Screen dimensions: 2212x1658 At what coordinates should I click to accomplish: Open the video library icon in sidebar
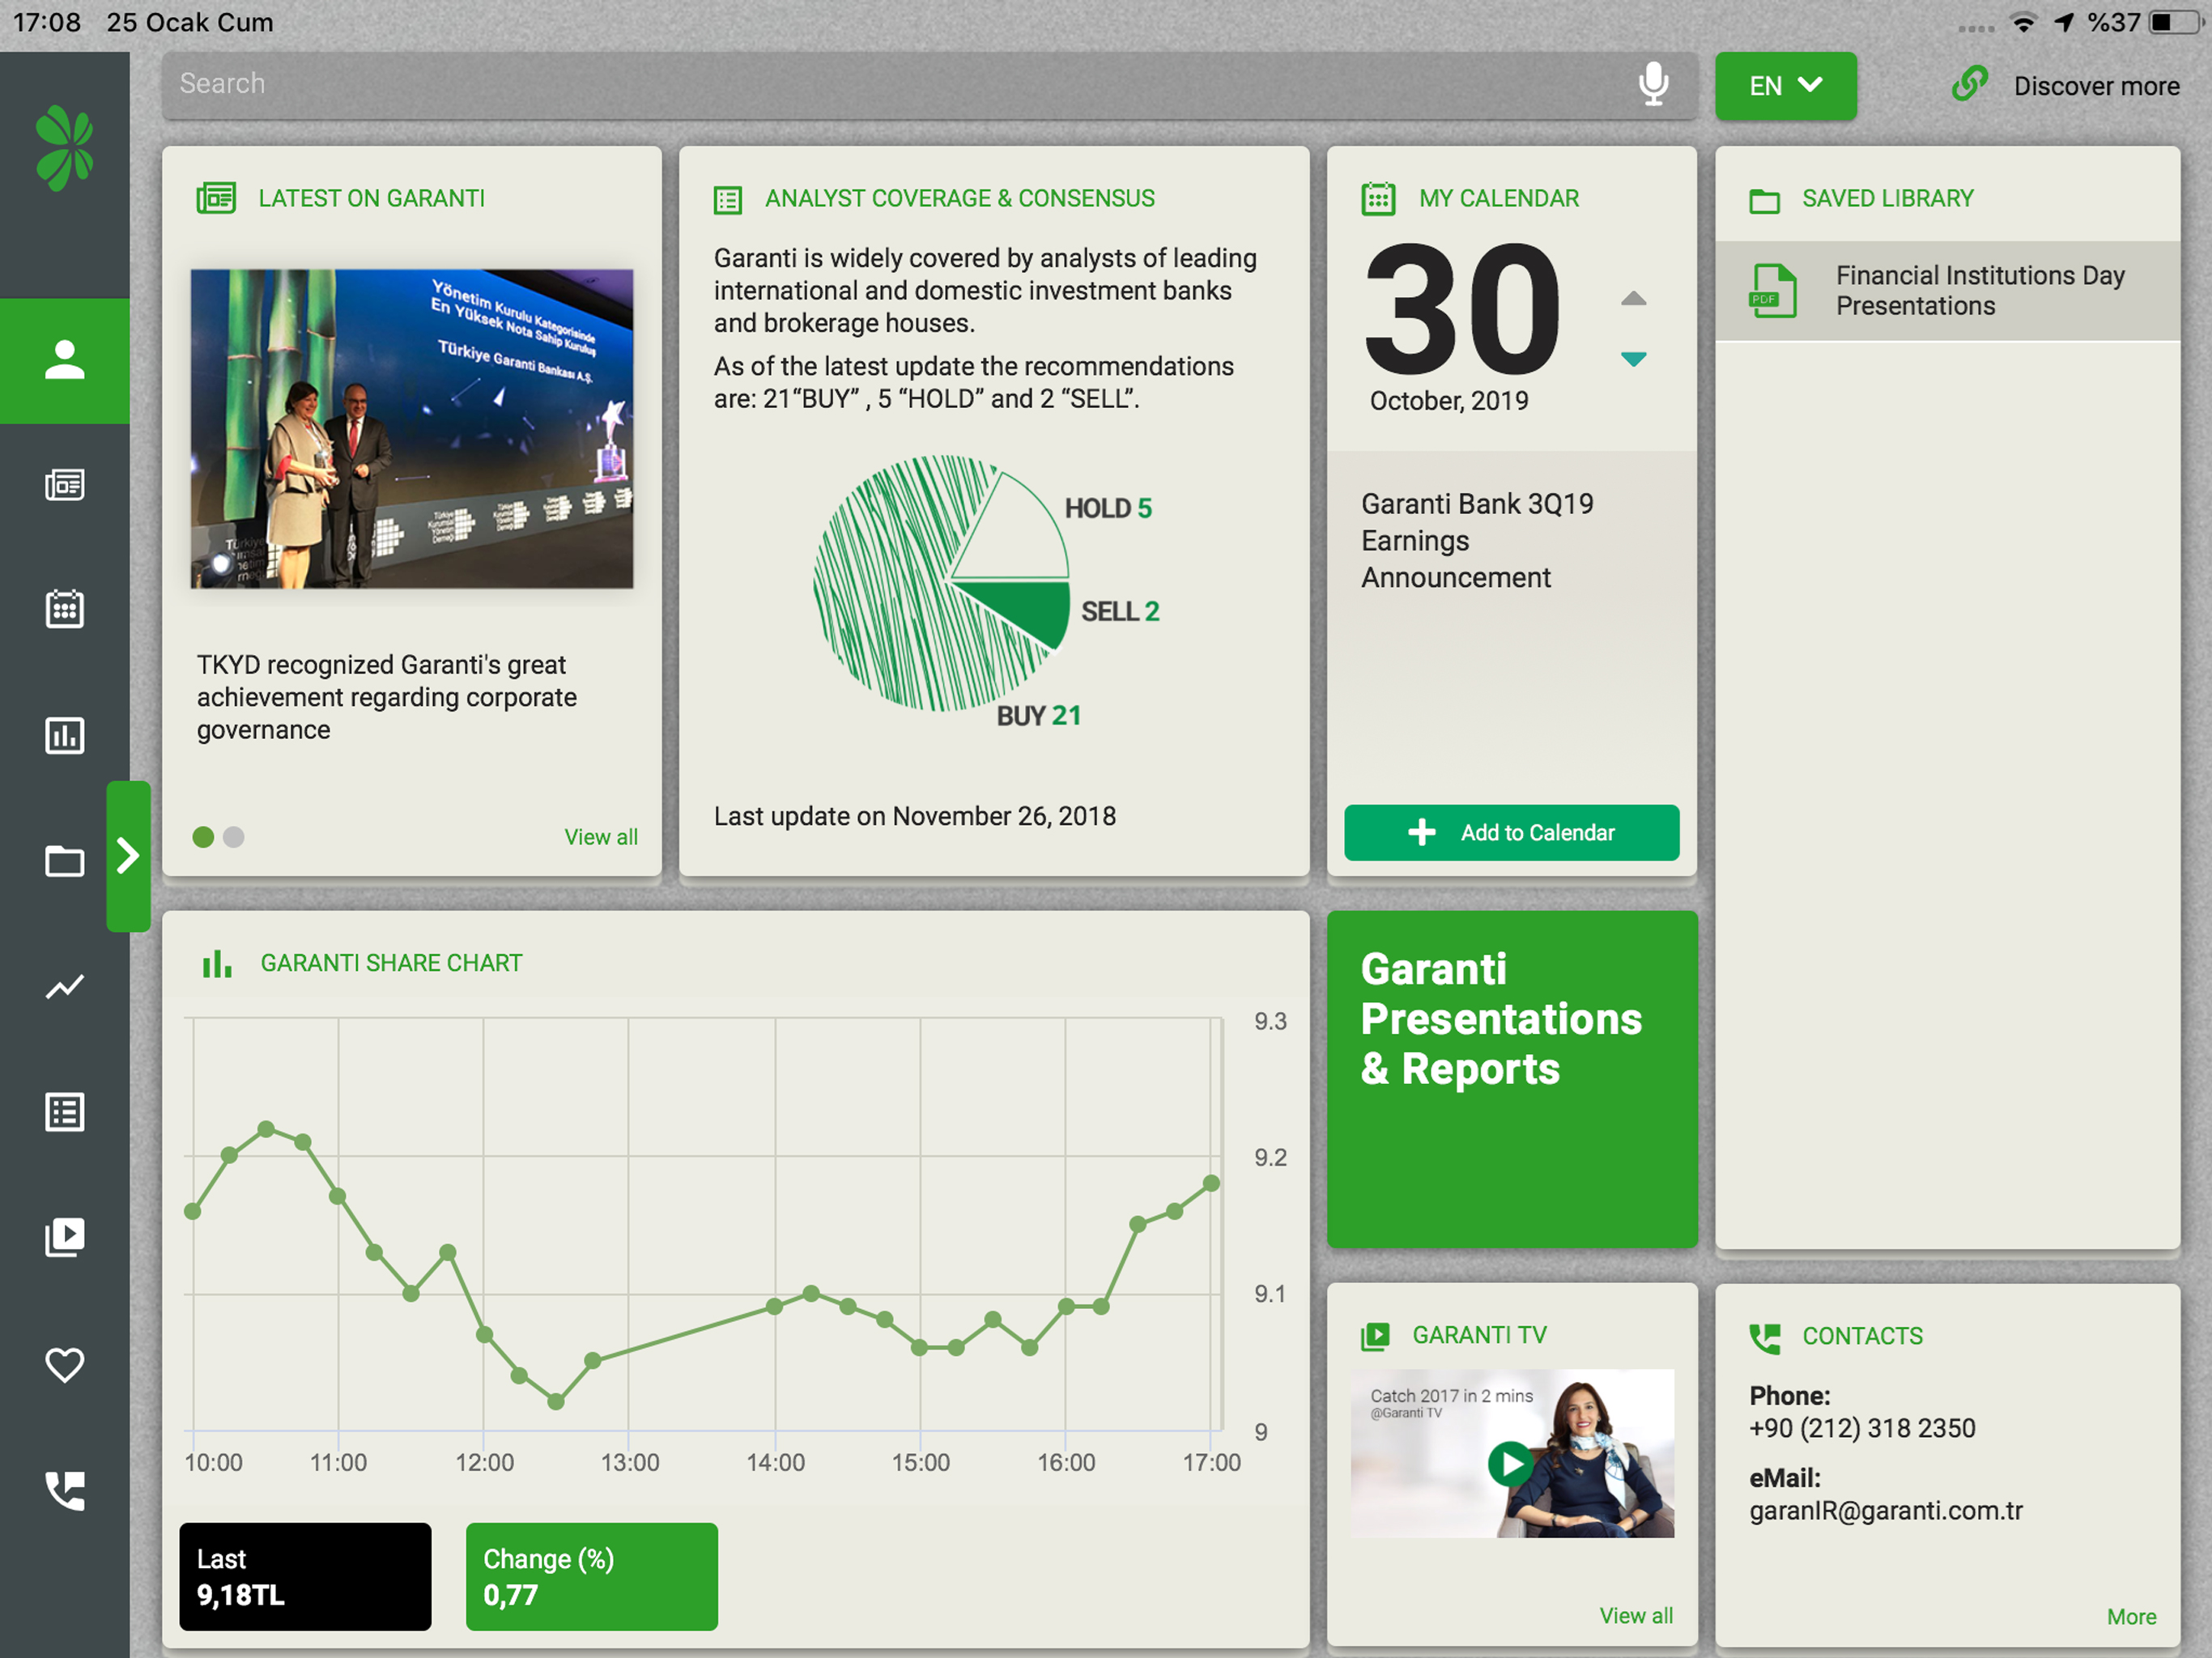(65, 1237)
